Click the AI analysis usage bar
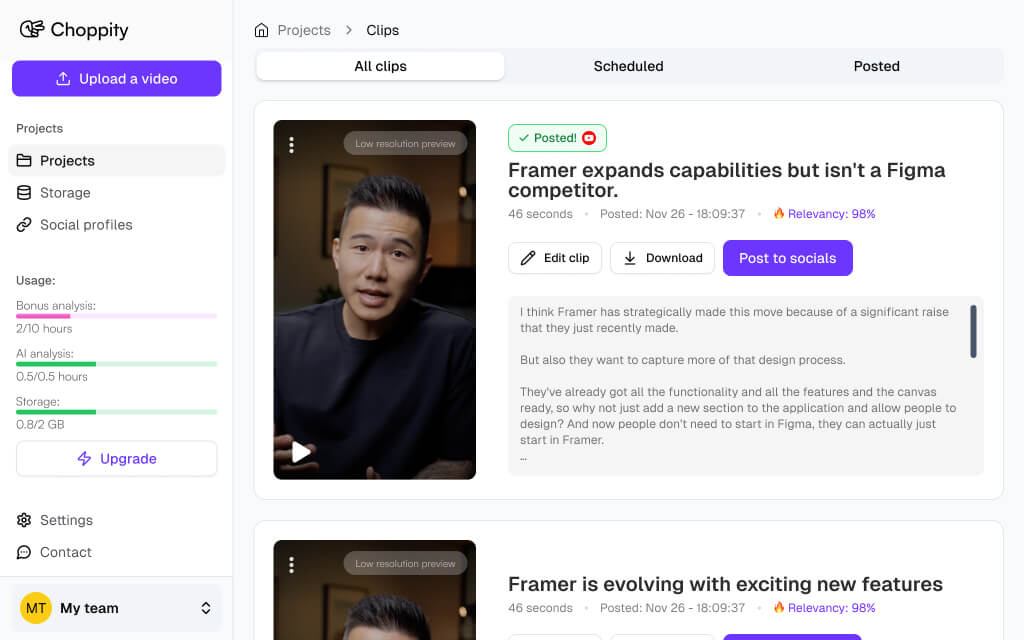The image size is (1024, 640). [x=116, y=364]
